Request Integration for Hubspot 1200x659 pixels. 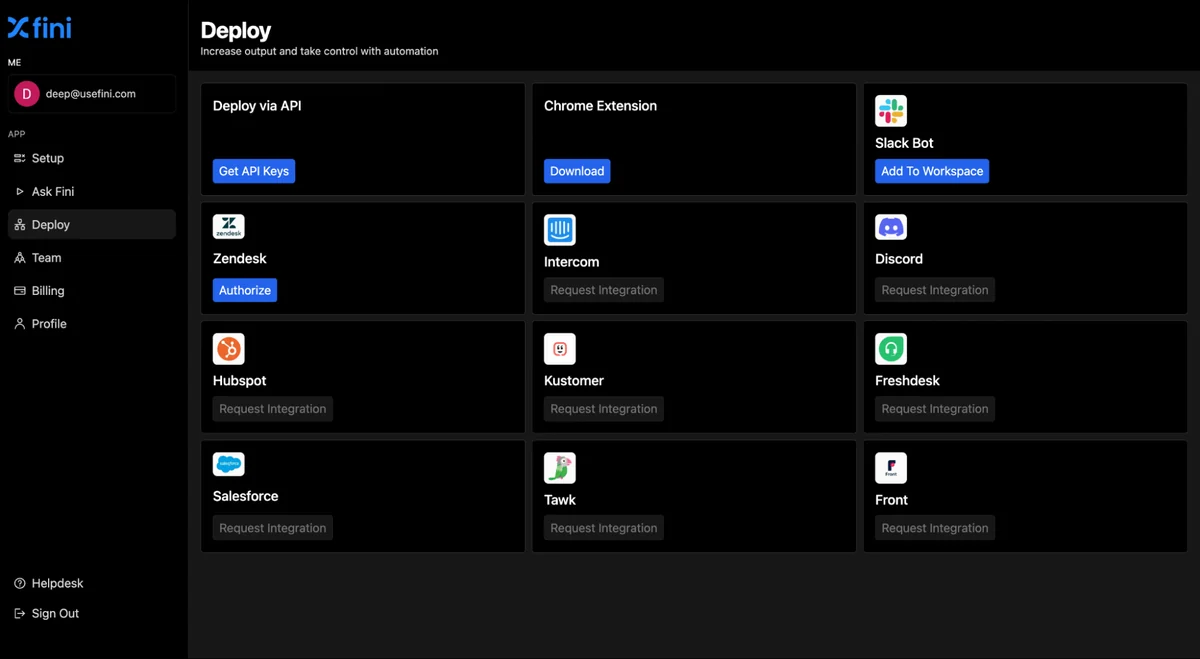(x=273, y=409)
